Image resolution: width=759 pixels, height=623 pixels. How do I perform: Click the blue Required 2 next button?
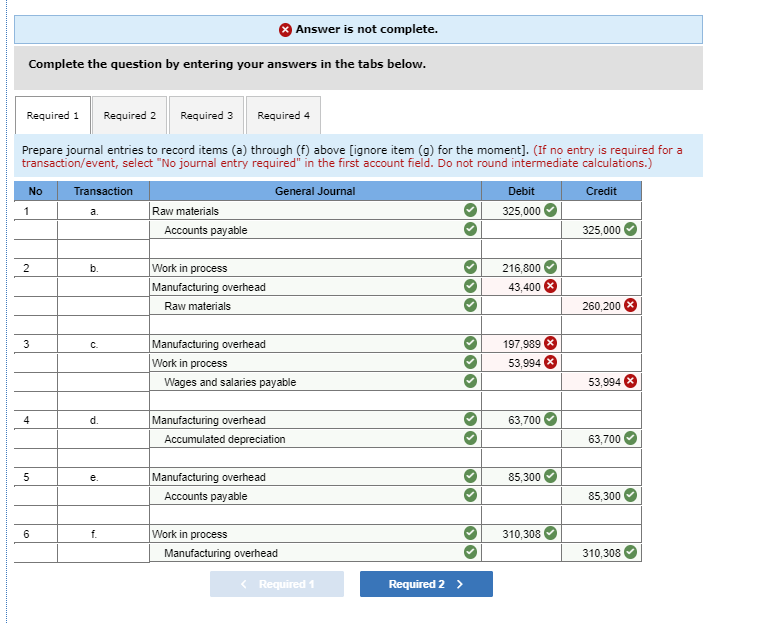[426, 584]
